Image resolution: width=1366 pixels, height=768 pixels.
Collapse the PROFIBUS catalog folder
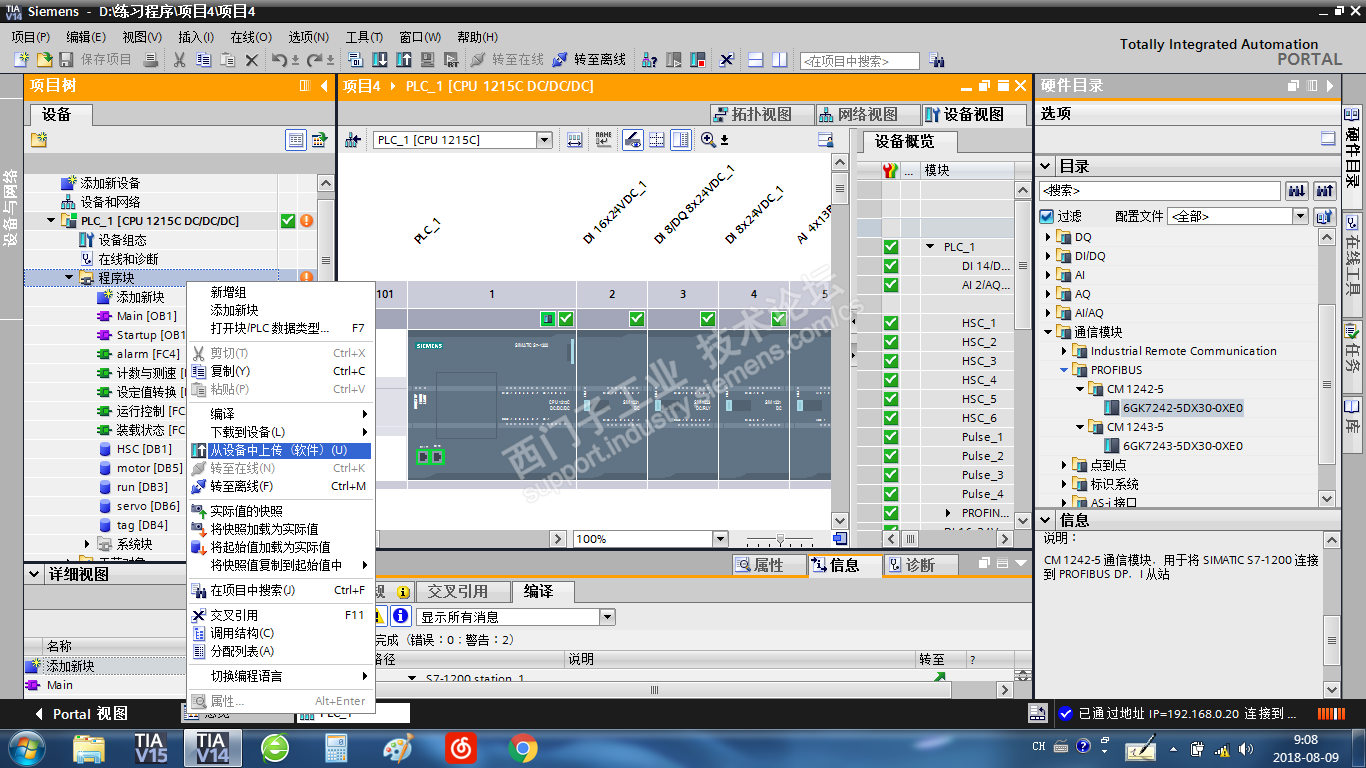(x=1065, y=370)
